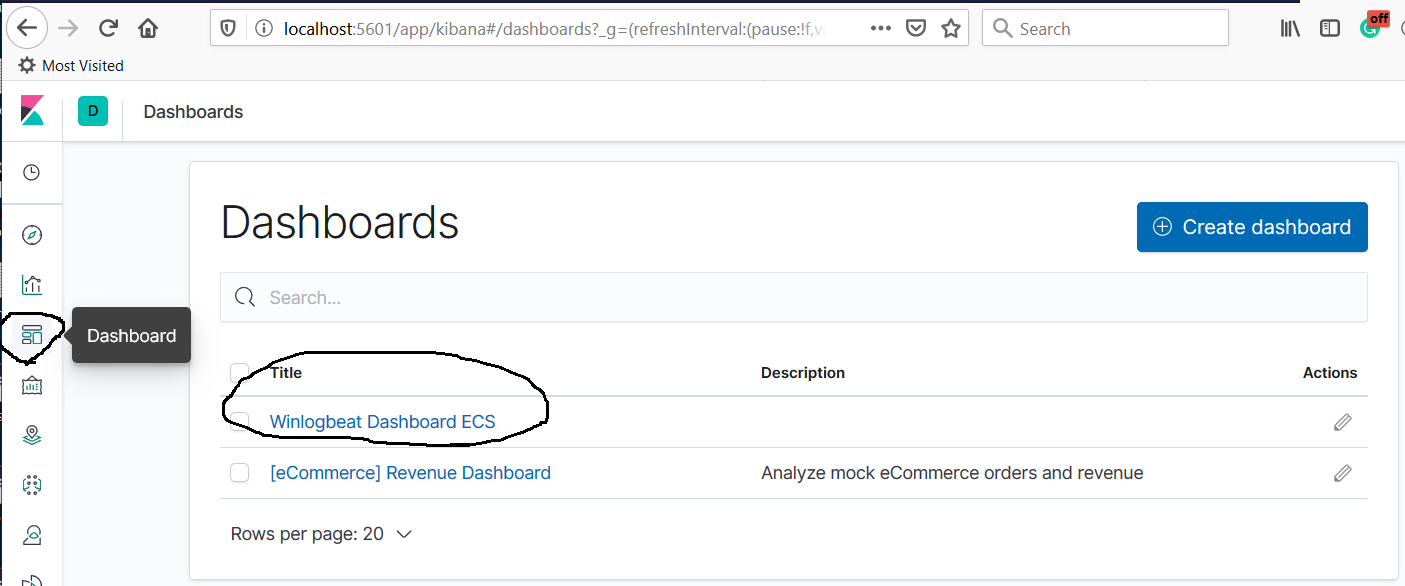This screenshot has height=586, width=1405.
Task: Edit eCommerce Revenue Dashboard pencil icon
Action: pos(1343,472)
